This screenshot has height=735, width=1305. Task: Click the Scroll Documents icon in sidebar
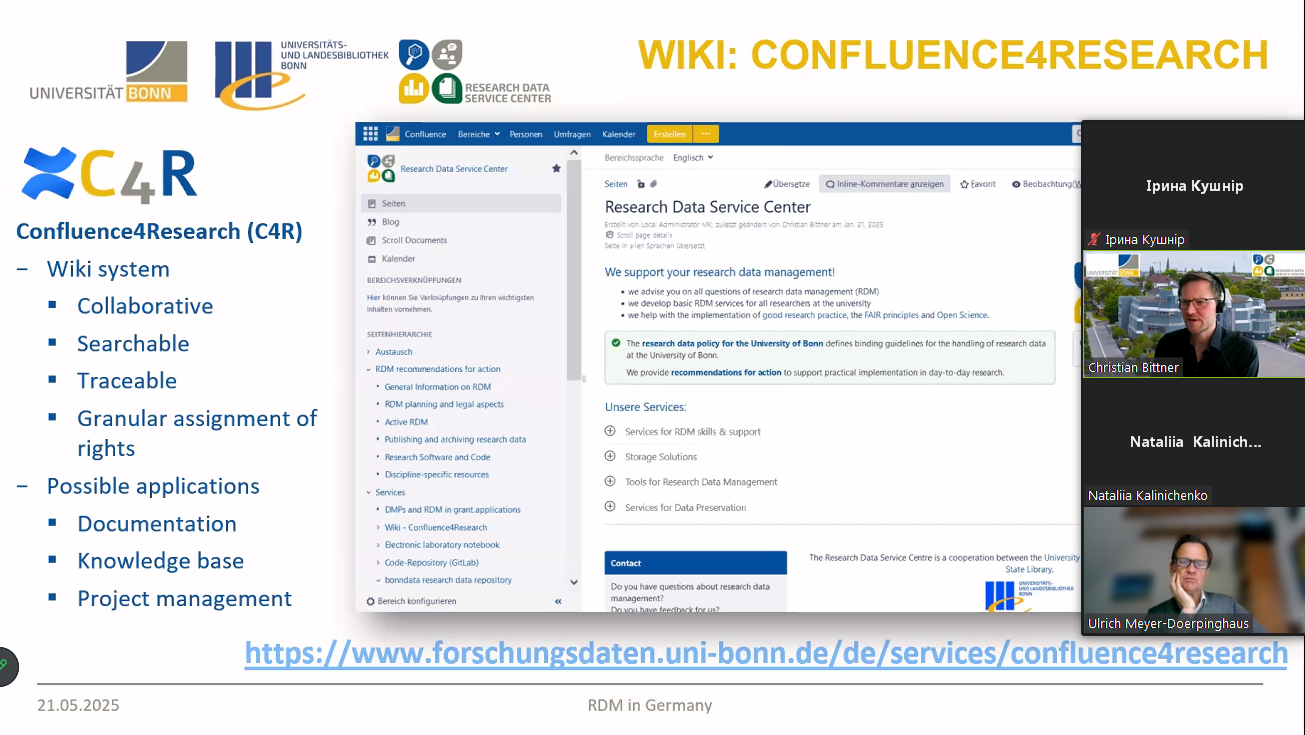point(371,240)
